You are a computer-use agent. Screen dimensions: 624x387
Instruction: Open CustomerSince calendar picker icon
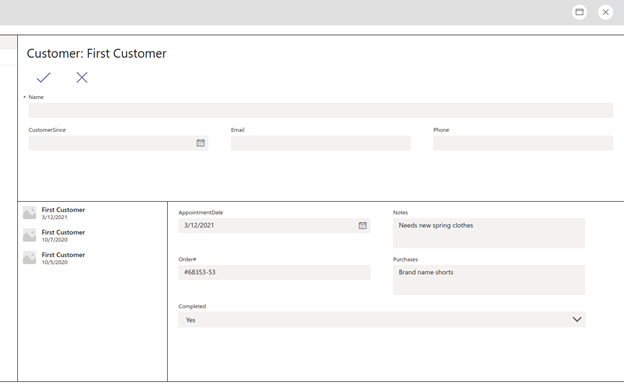pos(201,143)
